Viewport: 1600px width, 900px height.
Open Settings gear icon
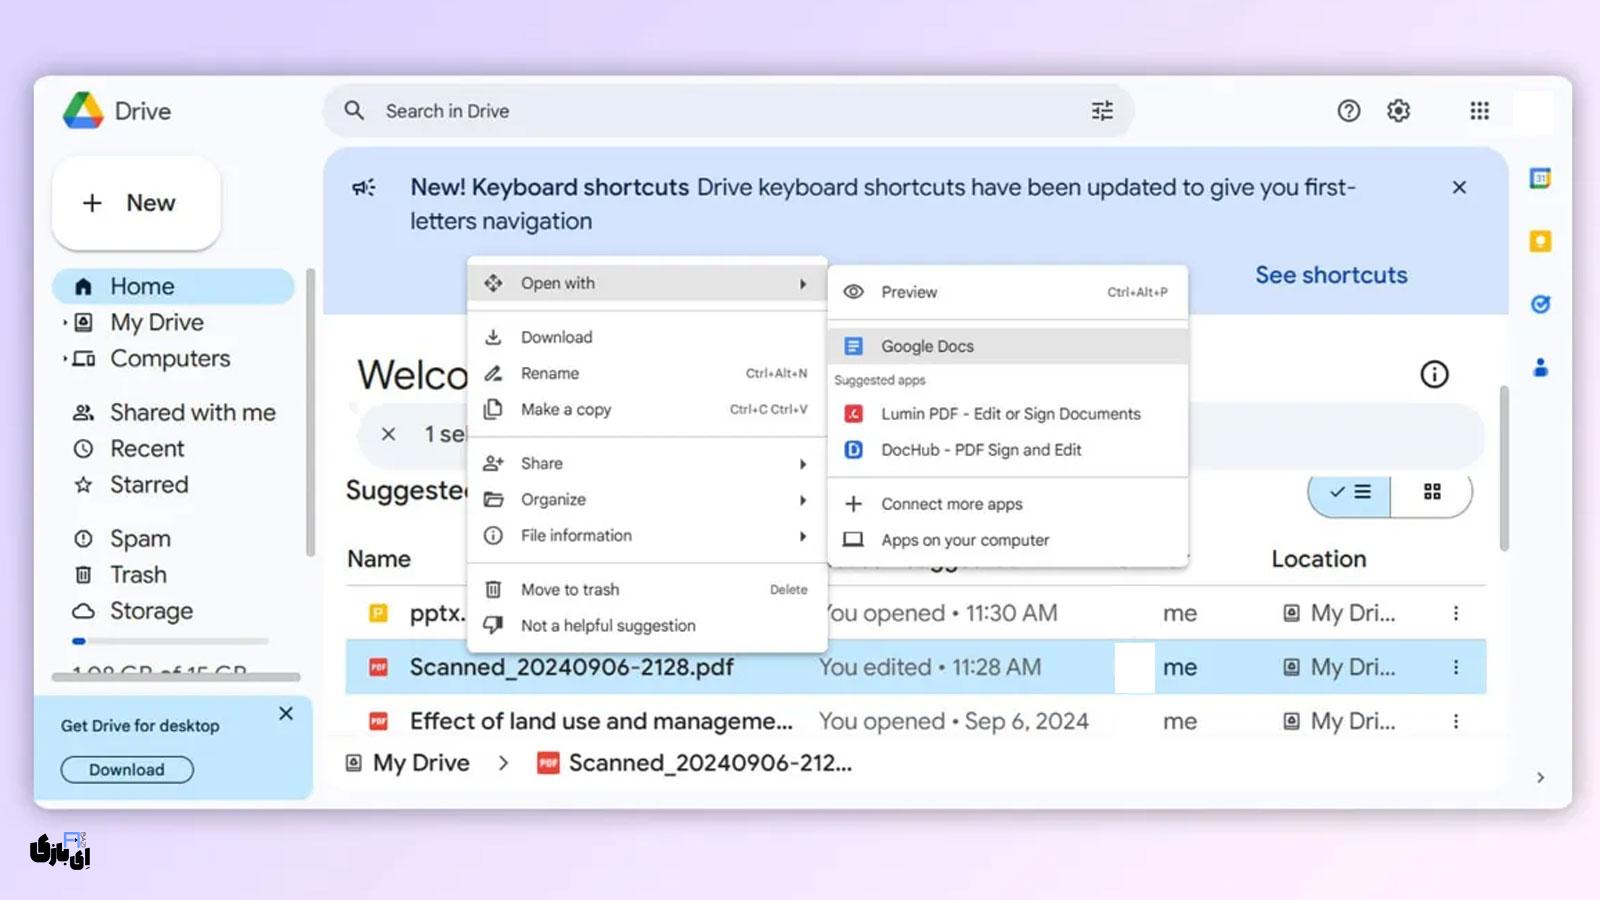point(1399,111)
